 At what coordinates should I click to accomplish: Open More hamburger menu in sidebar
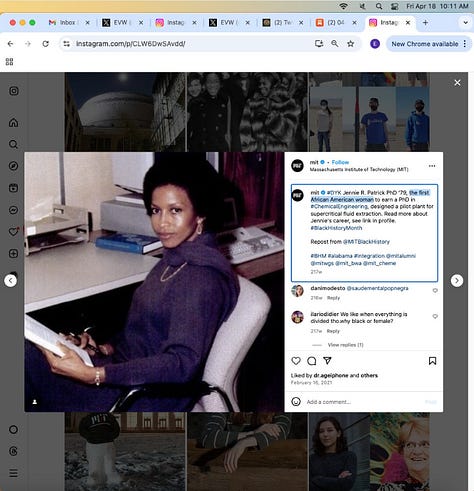pos(13,473)
